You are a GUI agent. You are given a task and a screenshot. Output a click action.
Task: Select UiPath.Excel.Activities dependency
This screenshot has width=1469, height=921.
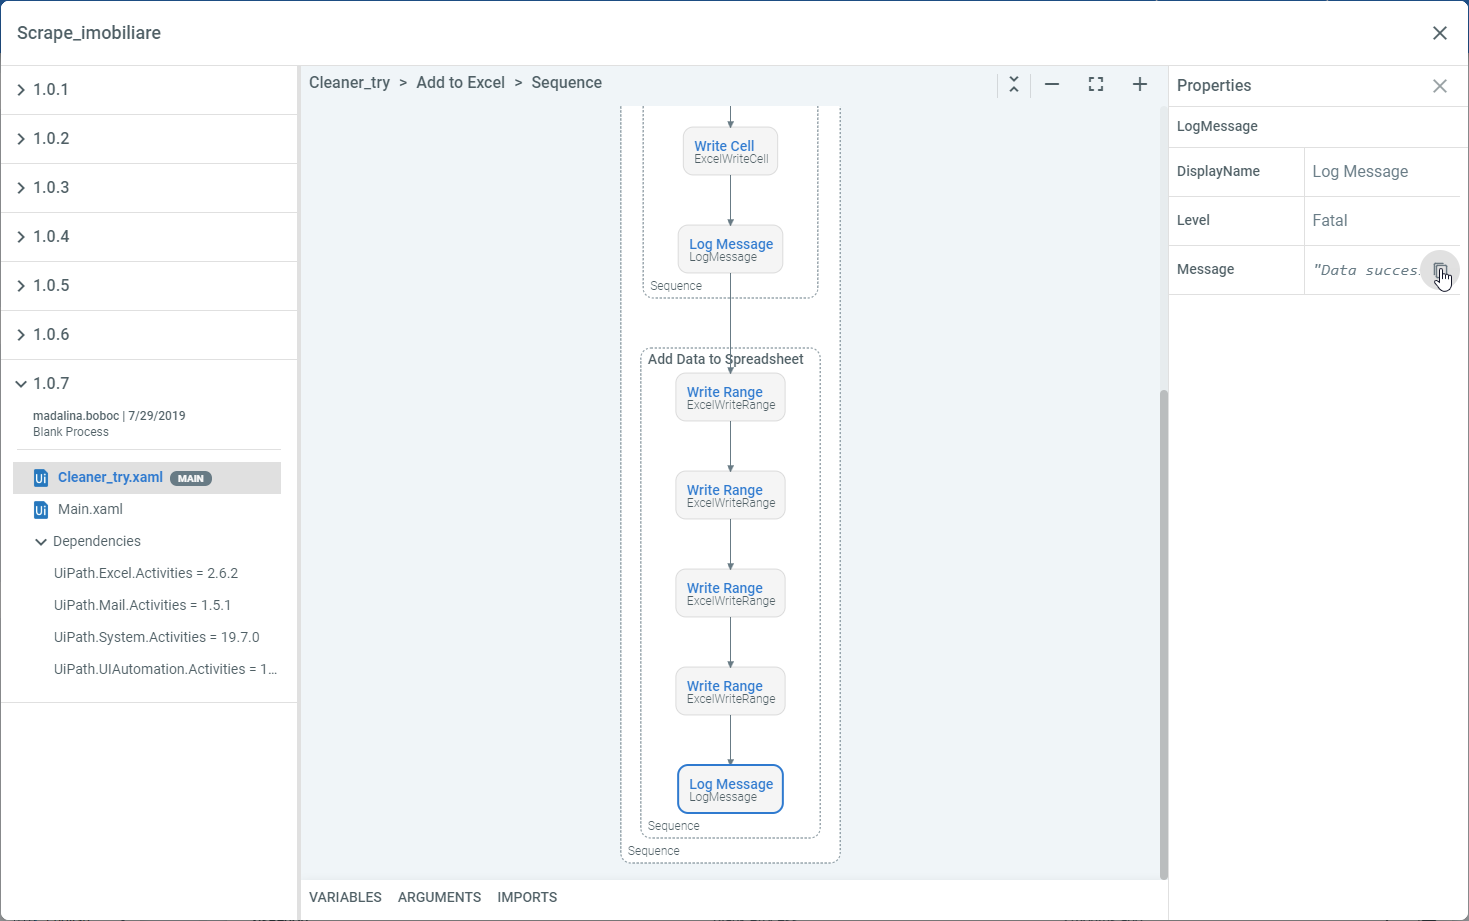(146, 574)
